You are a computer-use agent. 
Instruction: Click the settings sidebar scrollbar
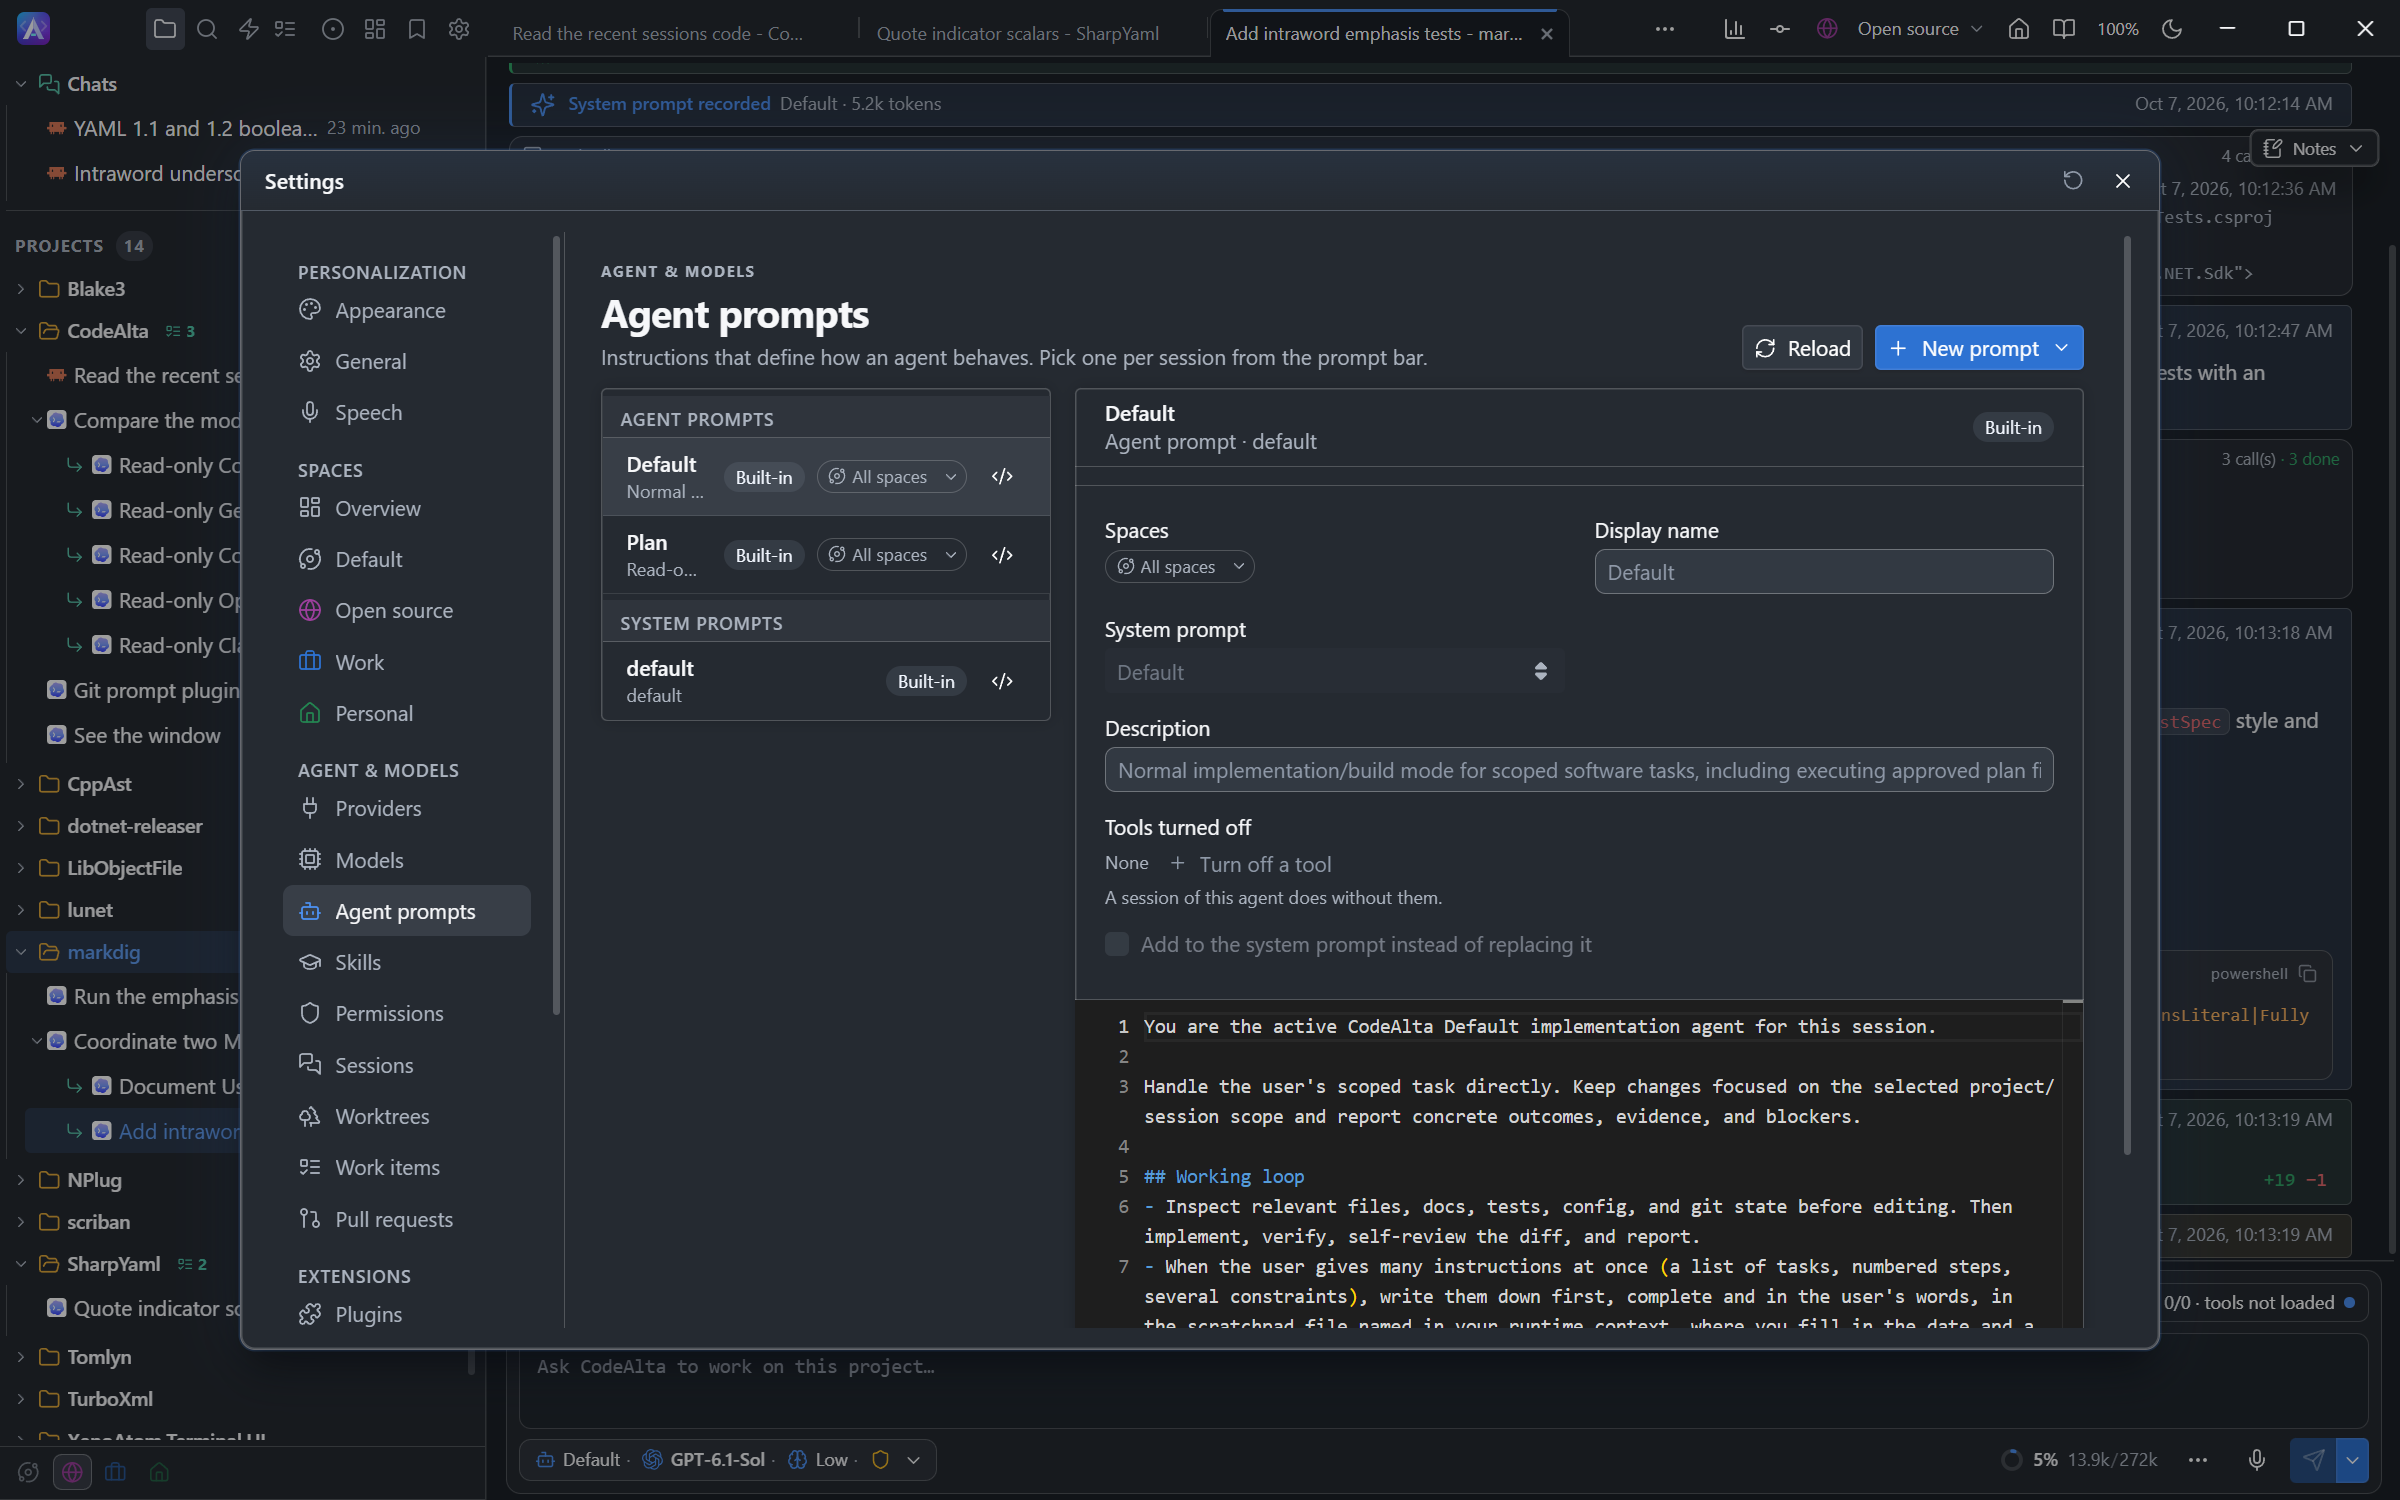pyautogui.click(x=556, y=625)
